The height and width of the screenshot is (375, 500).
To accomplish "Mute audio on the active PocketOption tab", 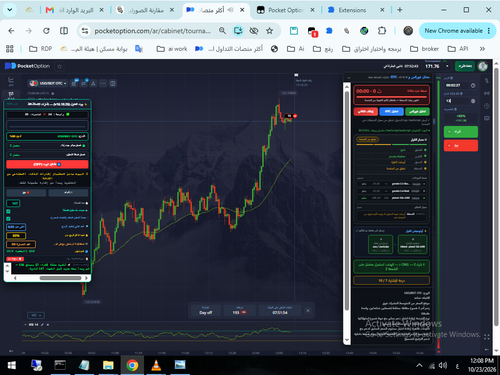I will 230,10.
